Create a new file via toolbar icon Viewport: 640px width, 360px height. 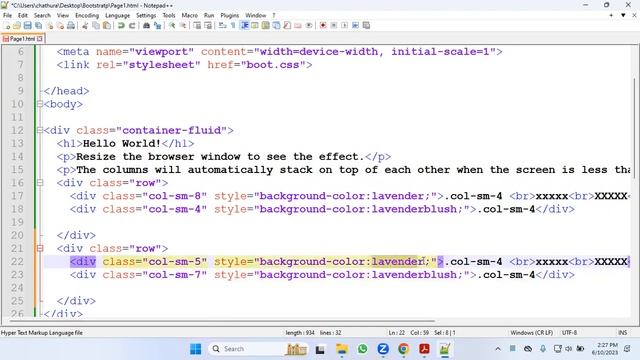pyautogui.click(x=7, y=25)
